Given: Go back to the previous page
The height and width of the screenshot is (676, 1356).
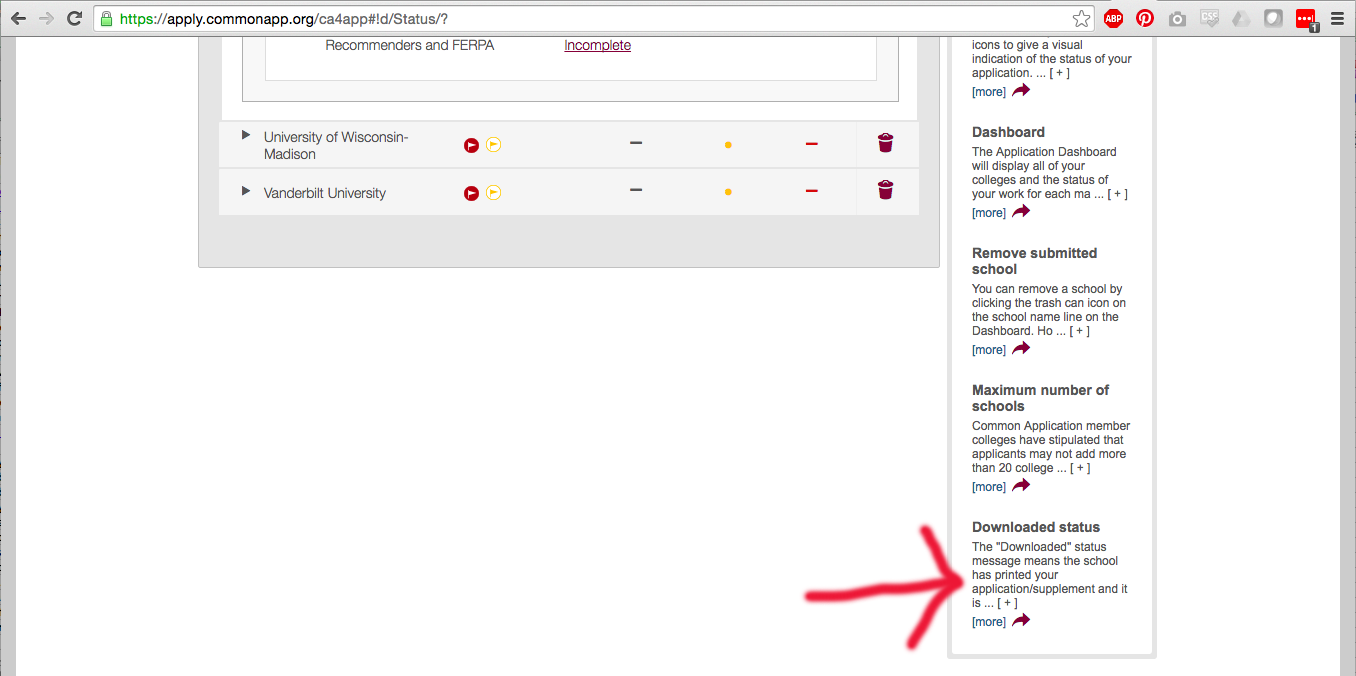Looking at the screenshot, I should 18,18.
